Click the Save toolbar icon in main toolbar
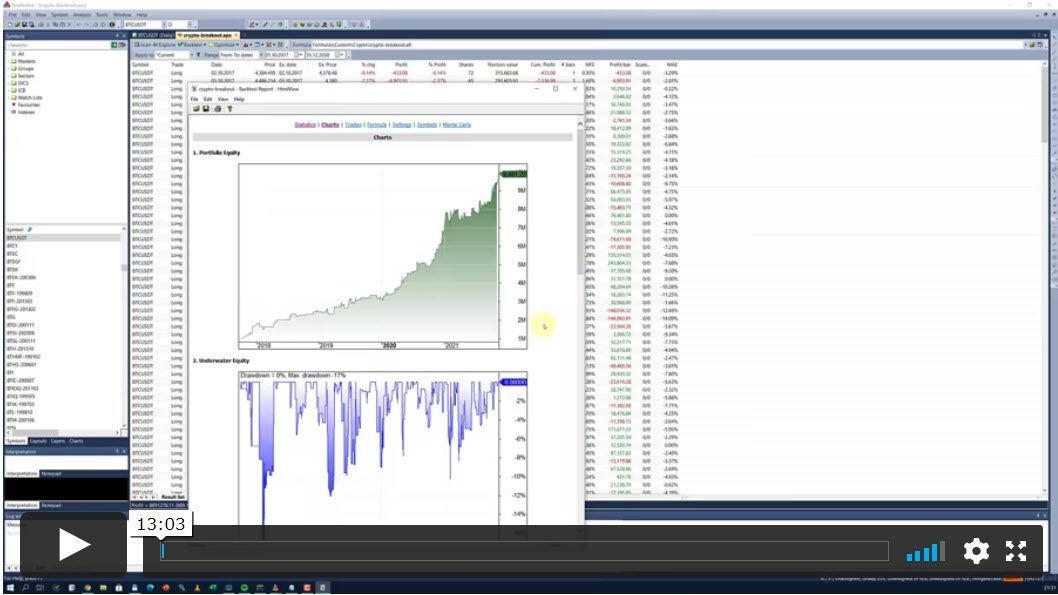 click(x=24, y=24)
